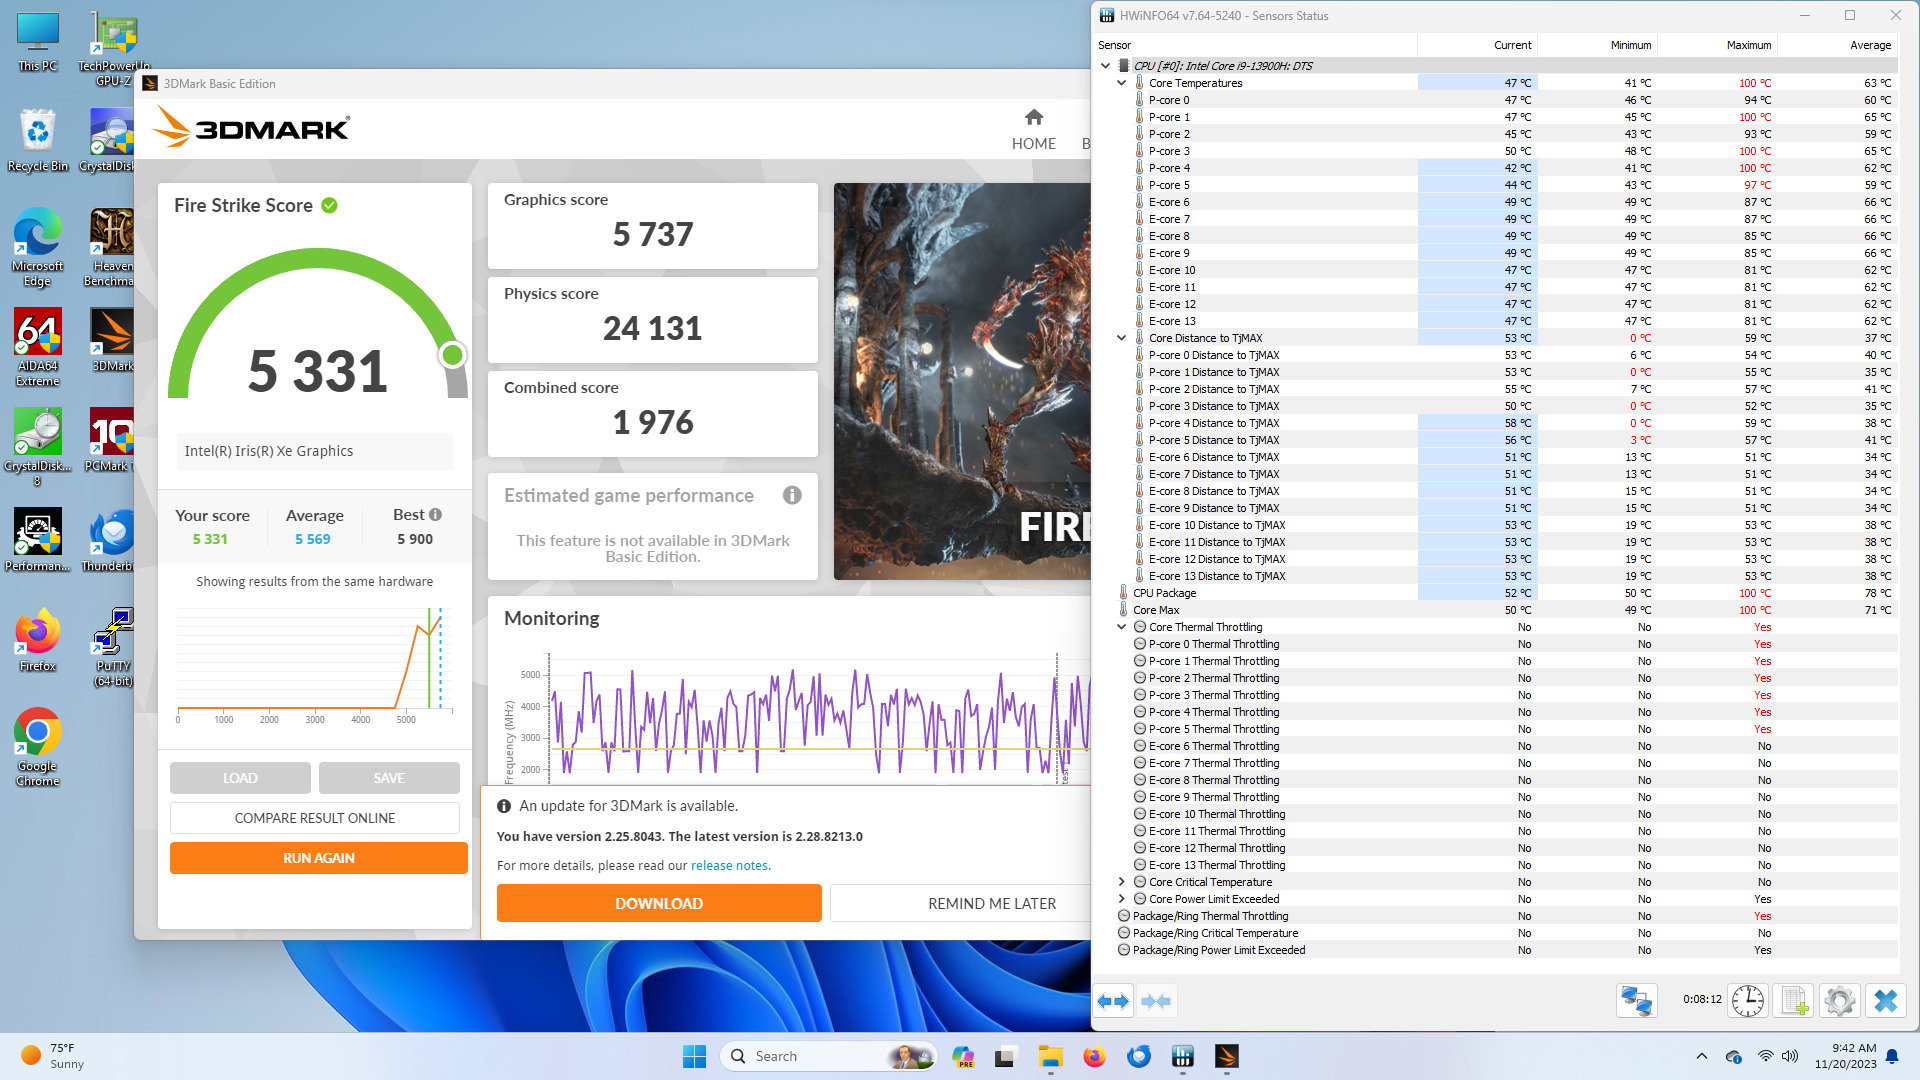Image resolution: width=1920 pixels, height=1080 pixels.
Task: Click HWiNFO collapse columns arrows button
Action: [1155, 1001]
